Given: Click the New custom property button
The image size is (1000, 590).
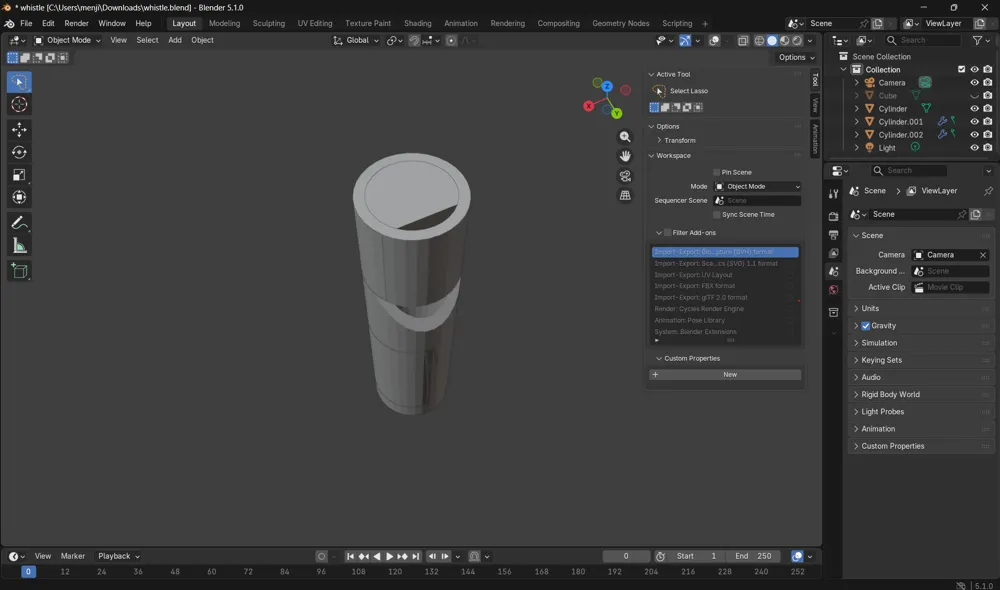Looking at the screenshot, I should (725, 375).
